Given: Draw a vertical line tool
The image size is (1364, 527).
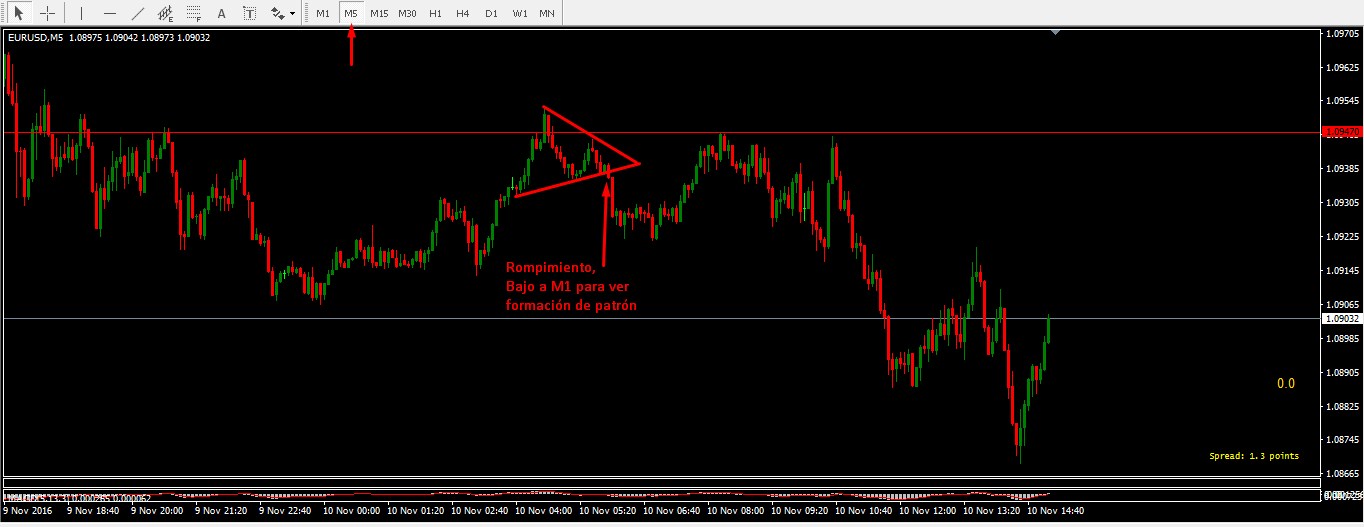Looking at the screenshot, I should click(x=81, y=14).
